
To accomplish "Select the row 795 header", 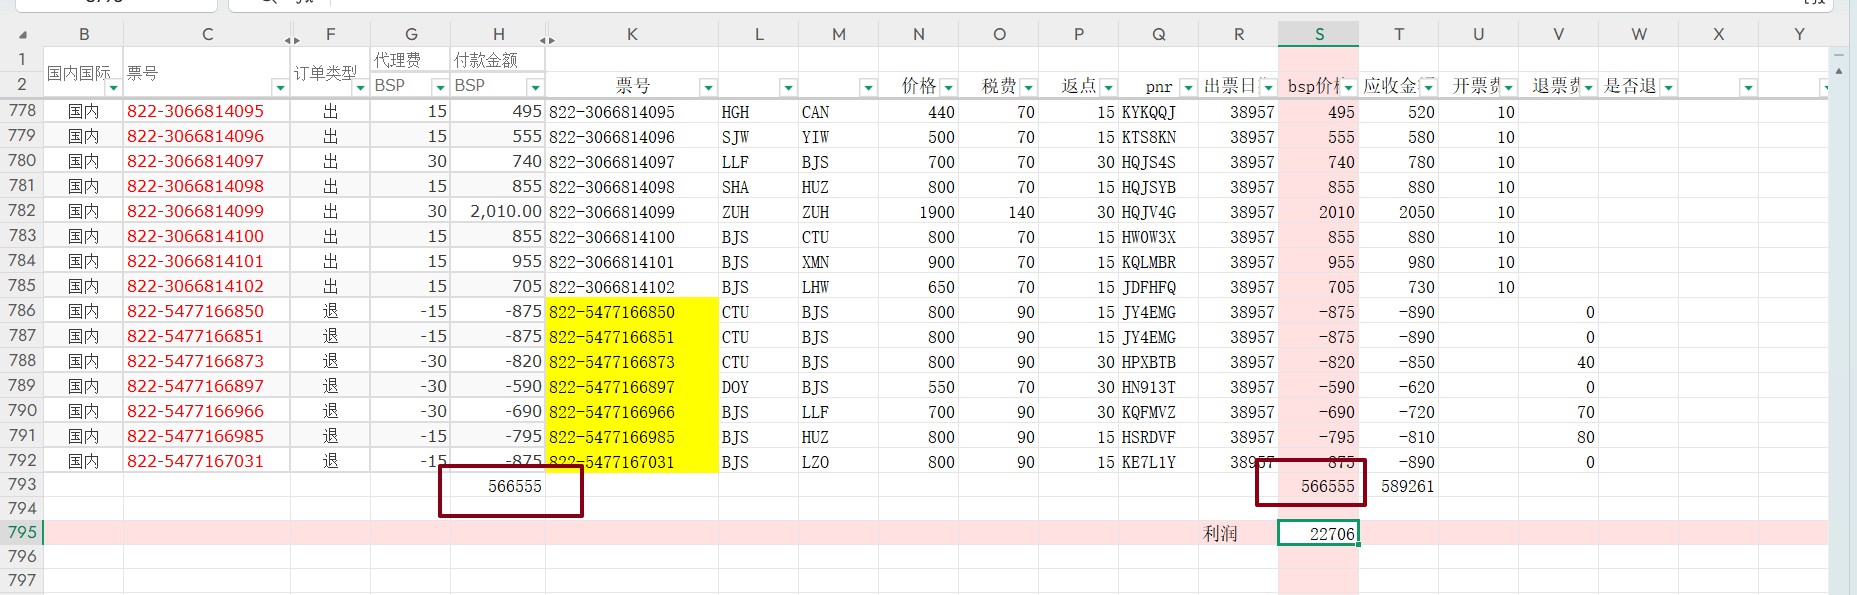I will click(22, 533).
